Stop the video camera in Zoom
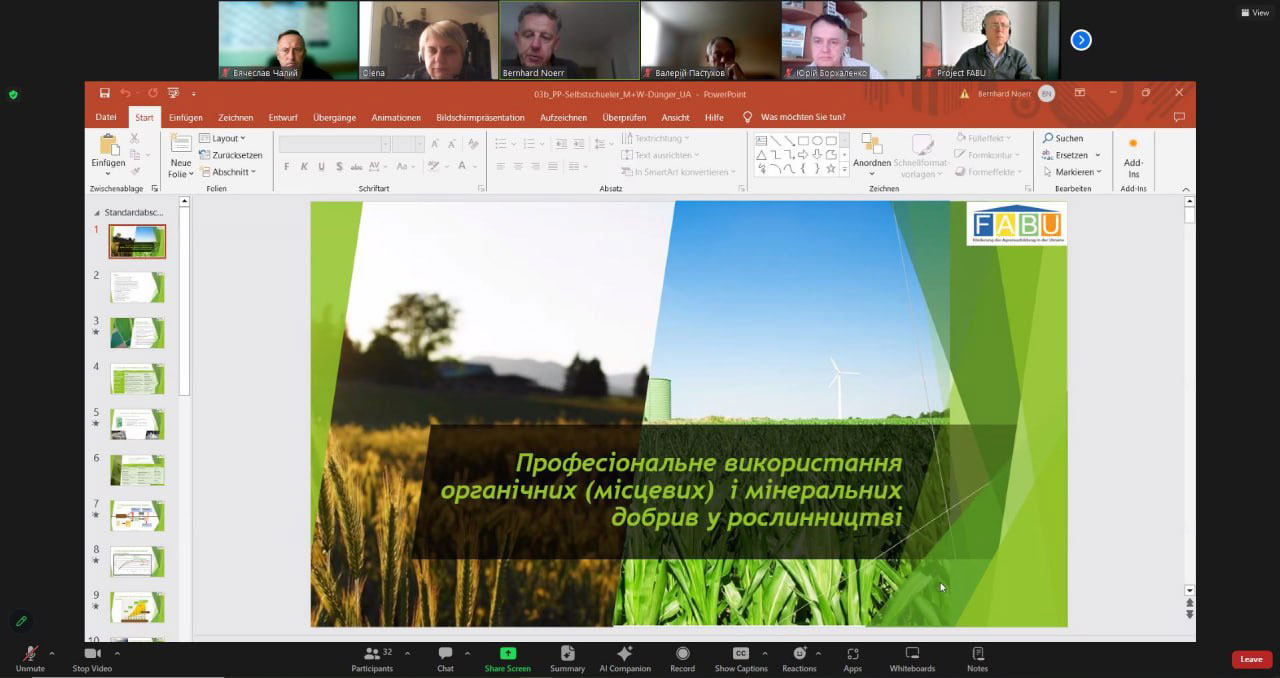 click(92, 658)
